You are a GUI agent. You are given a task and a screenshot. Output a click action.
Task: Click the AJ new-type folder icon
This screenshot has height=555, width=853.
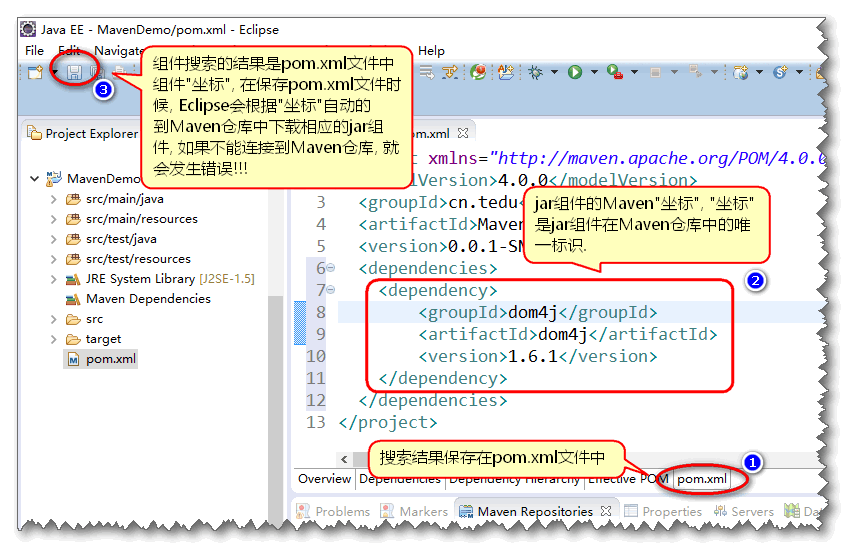click(x=506, y=72)
